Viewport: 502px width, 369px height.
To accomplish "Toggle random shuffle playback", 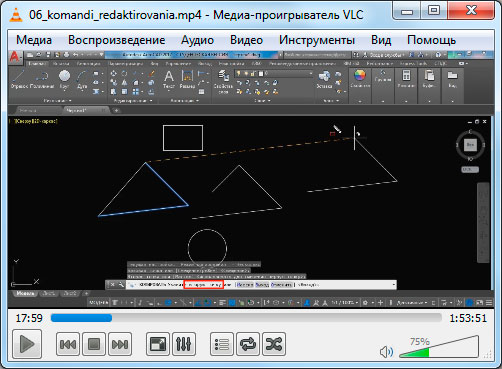I will point(274,344).
